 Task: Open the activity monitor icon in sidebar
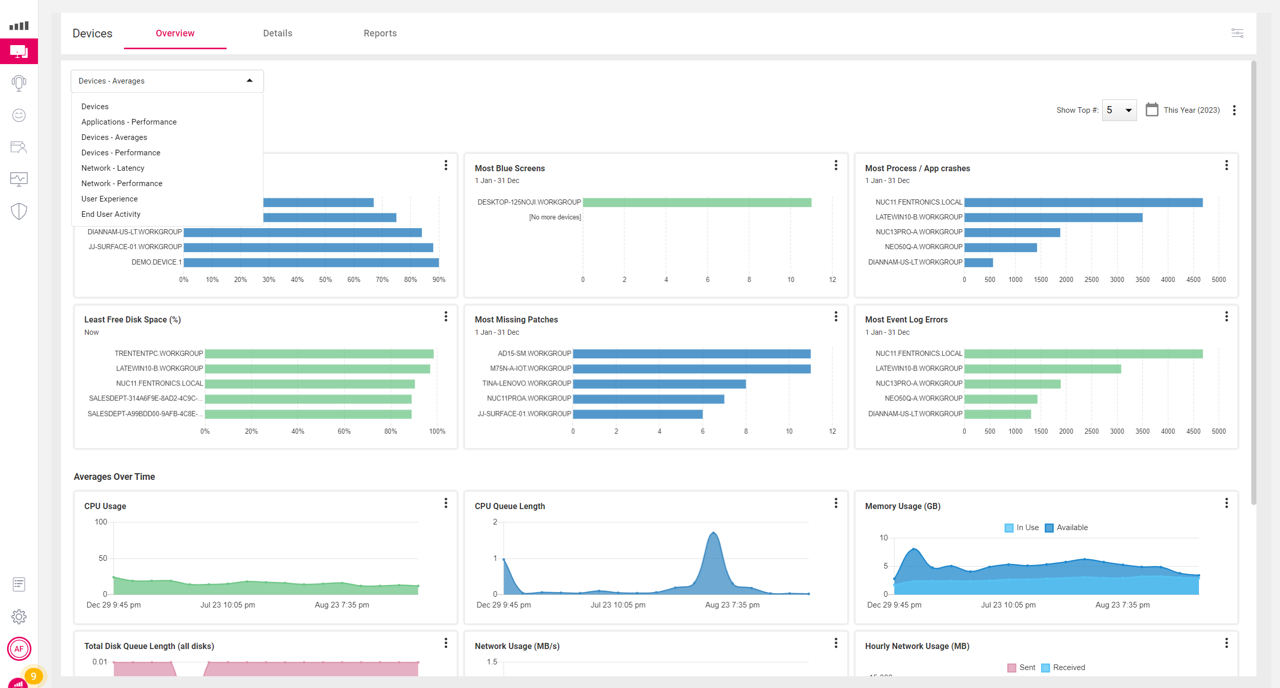point(18,179)
